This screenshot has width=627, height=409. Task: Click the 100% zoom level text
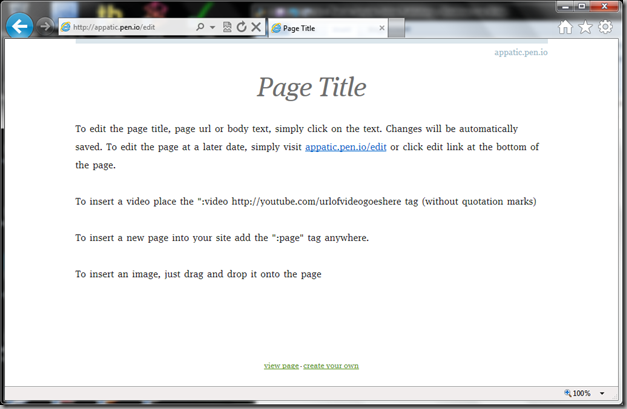tap(581, 393)
